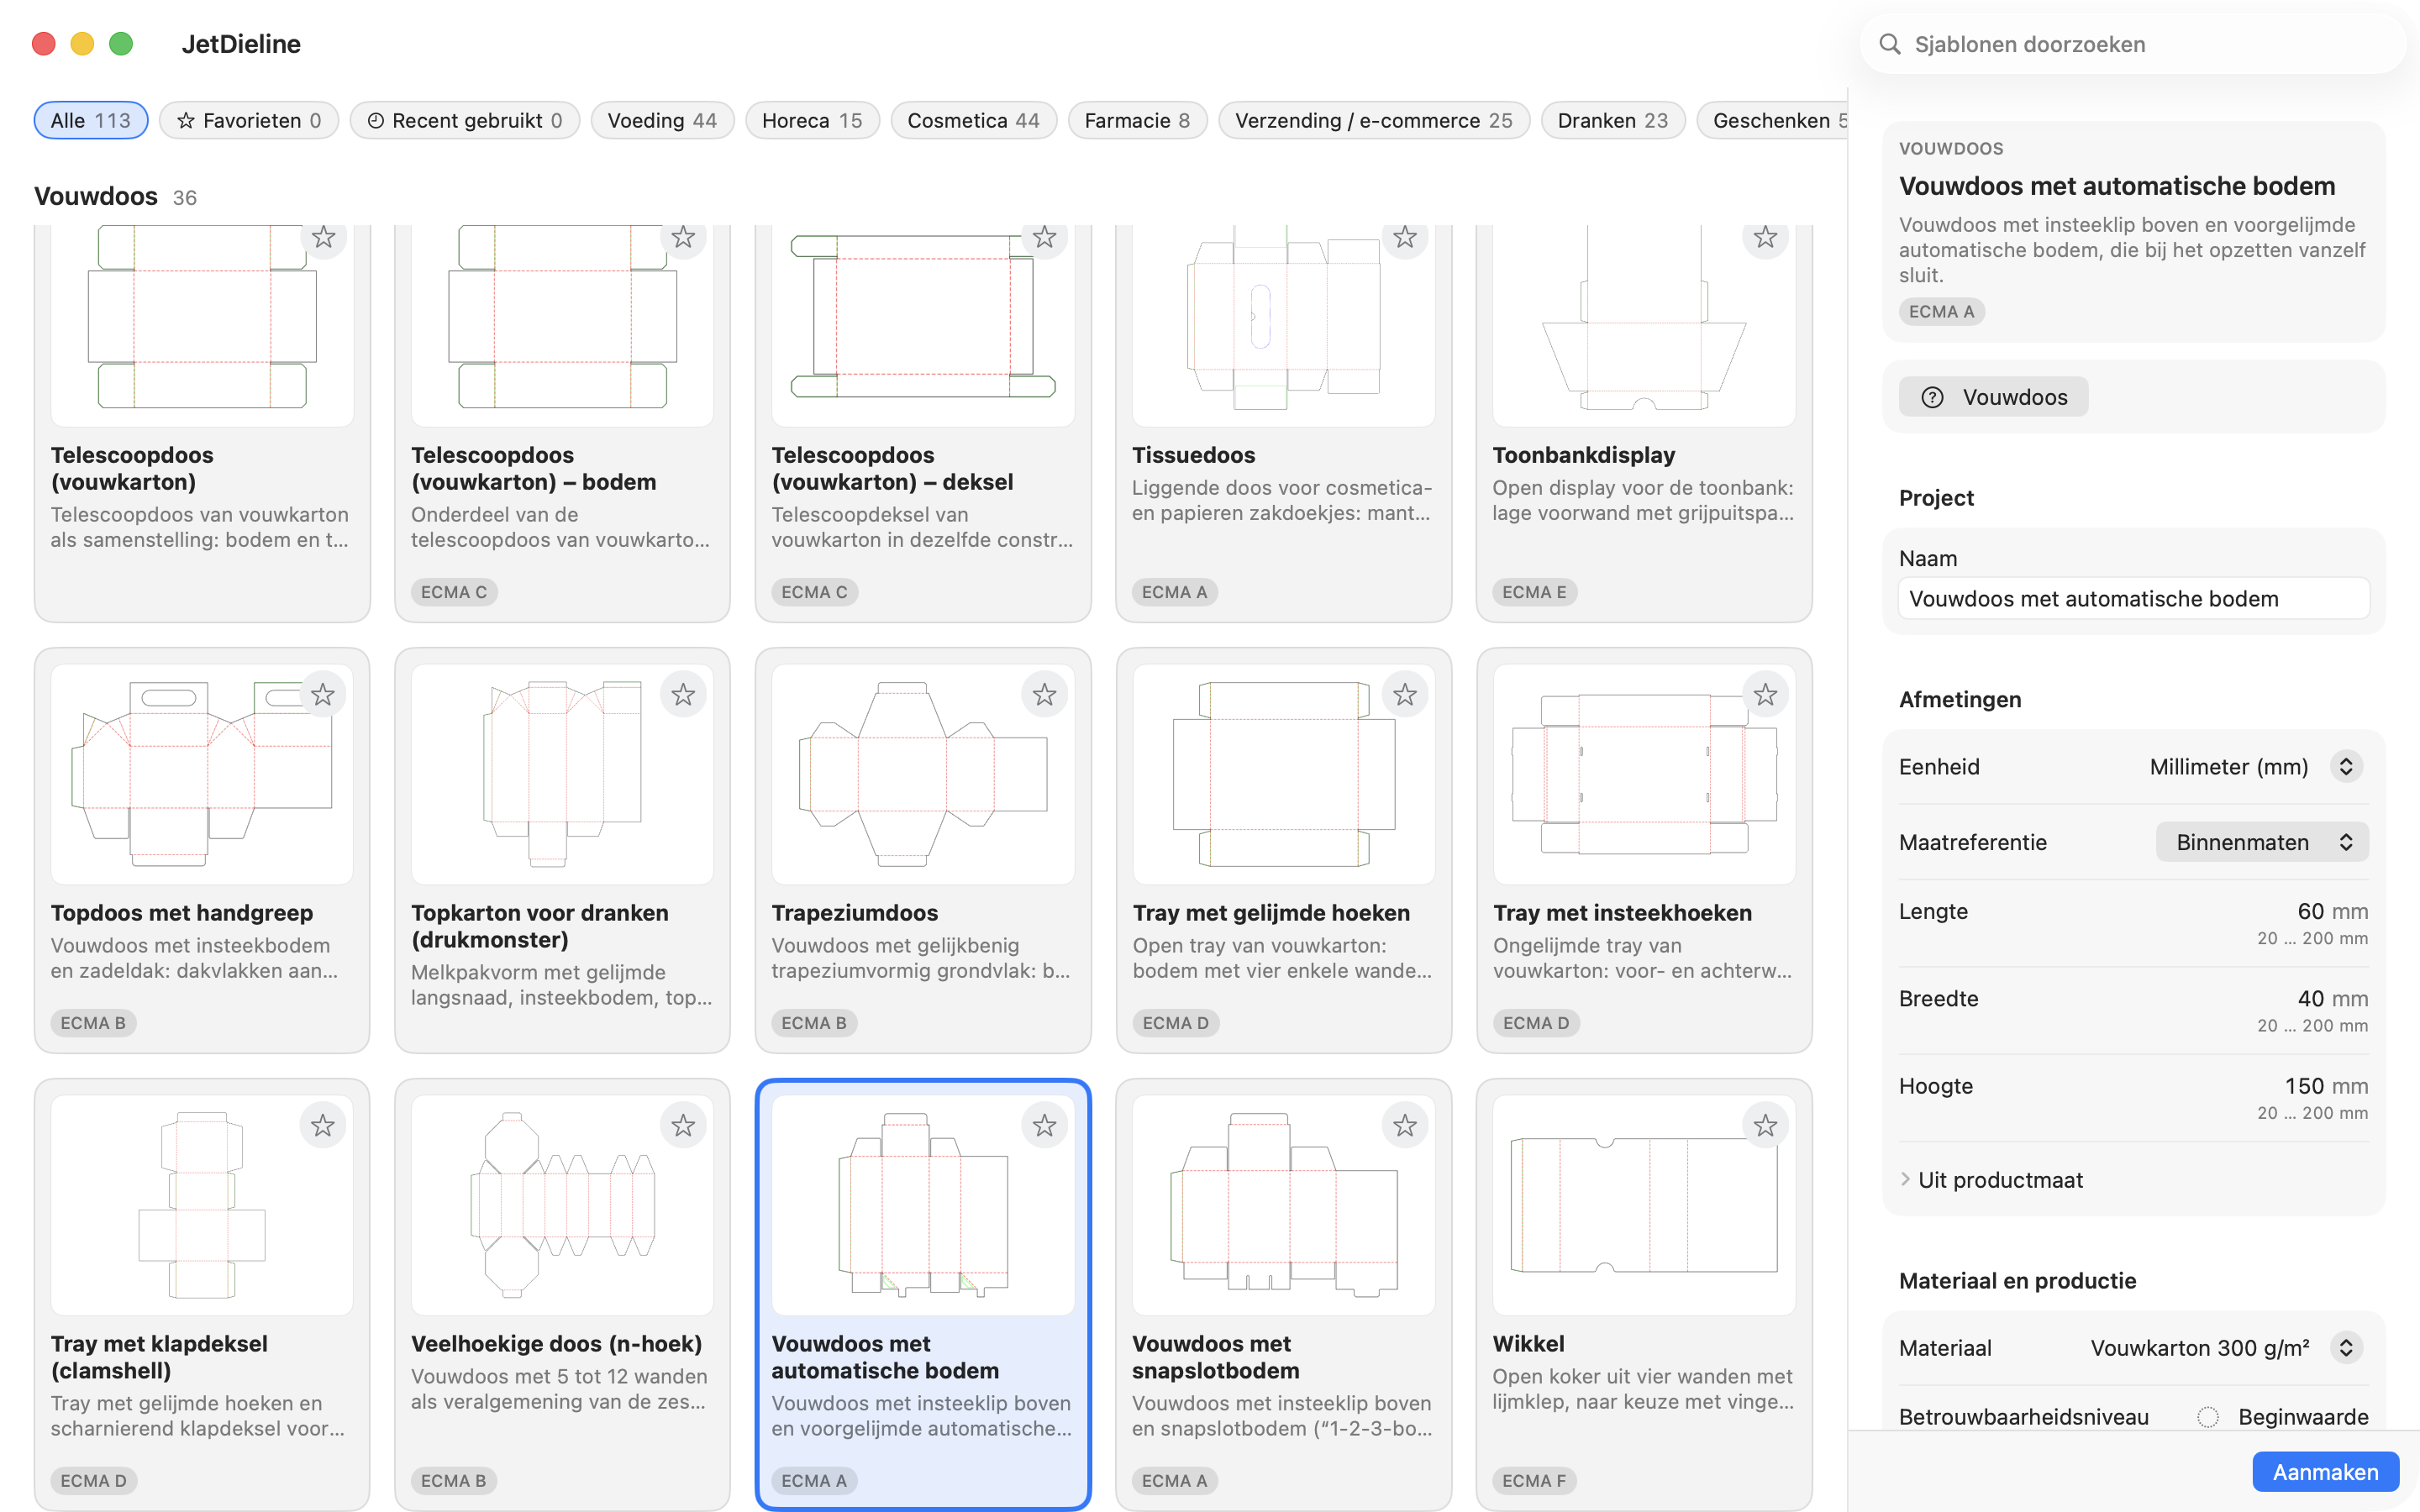Filter by Horeca category
Viewport: 2420px width, 1512px height.
coord(812,120)
